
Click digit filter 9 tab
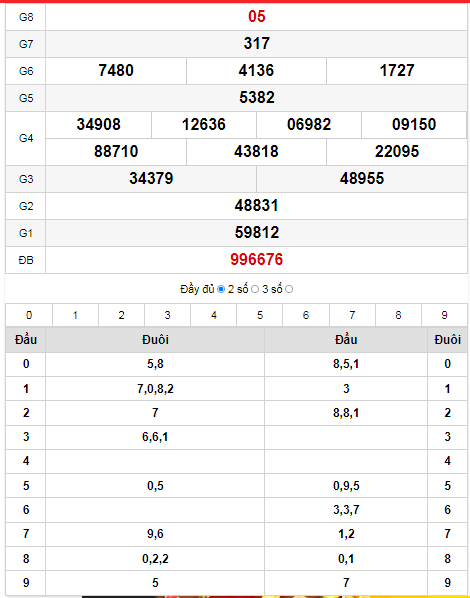[444, 315]
